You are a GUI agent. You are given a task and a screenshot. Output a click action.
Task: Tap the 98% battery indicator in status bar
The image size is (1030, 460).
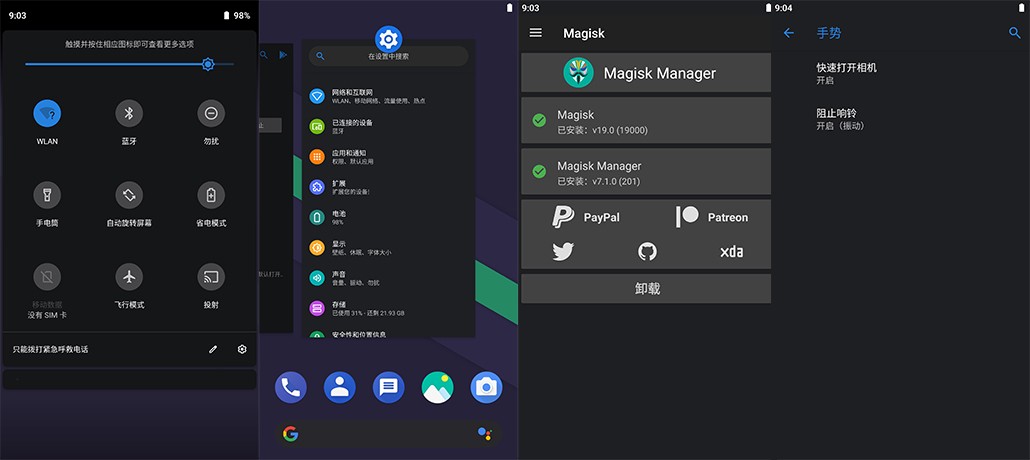point(236,15)
